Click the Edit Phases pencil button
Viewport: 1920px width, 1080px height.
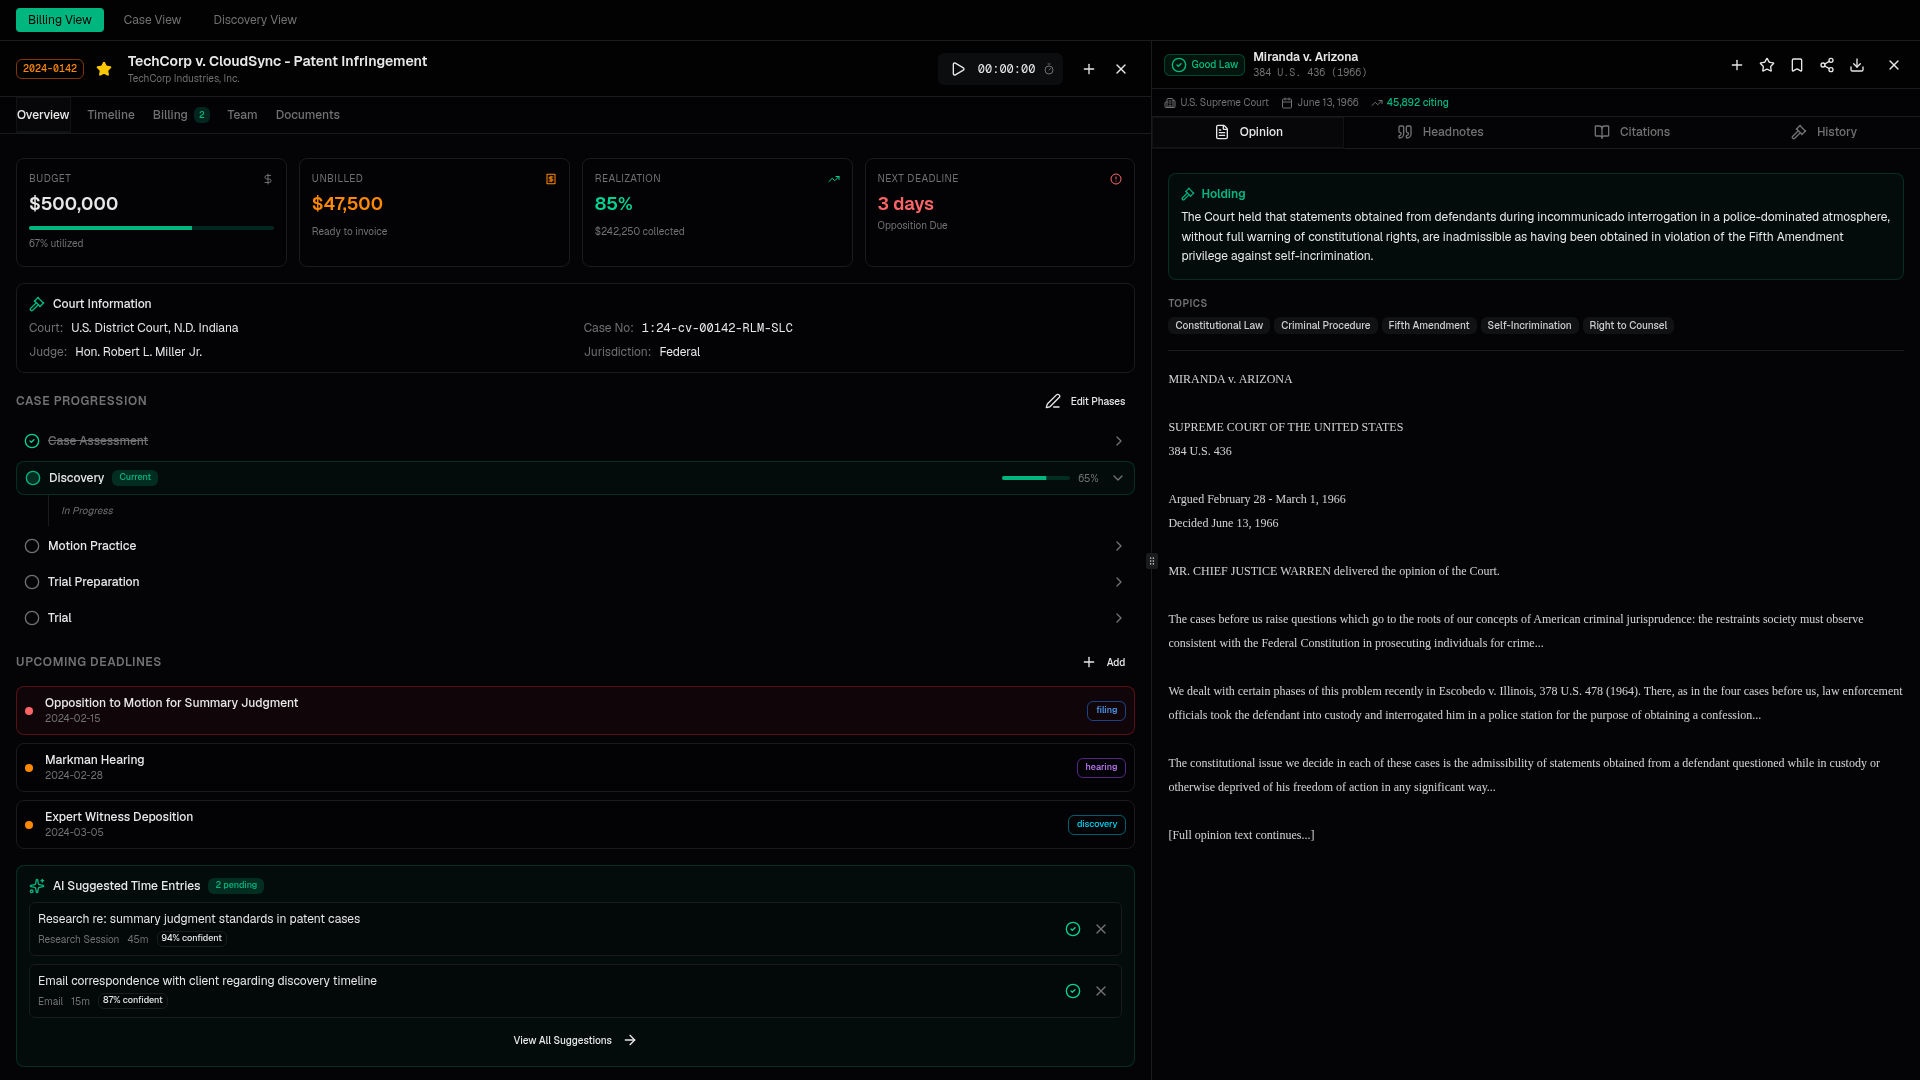pos(1085,401)
